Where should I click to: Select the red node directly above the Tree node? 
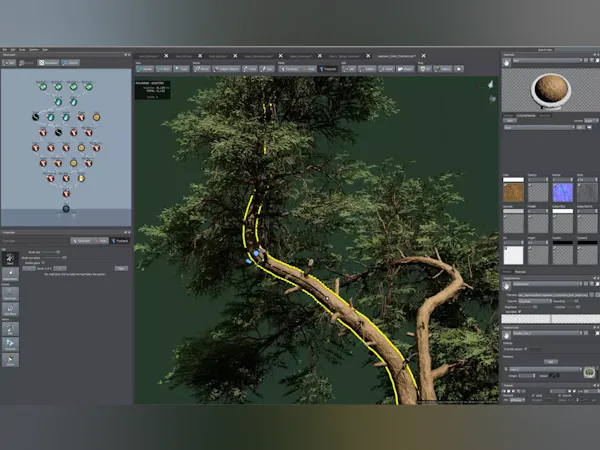click(66, 193)
